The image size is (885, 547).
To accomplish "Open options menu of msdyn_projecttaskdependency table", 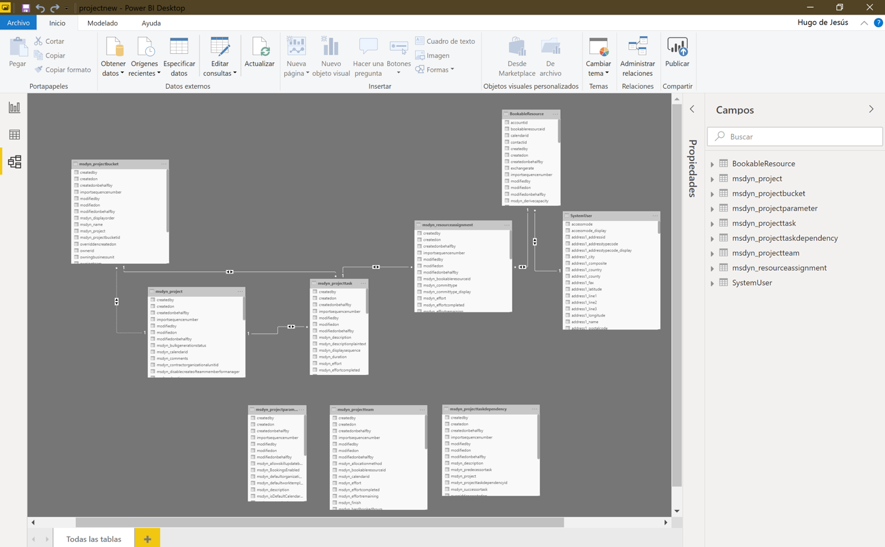I will [x=534, y=409].
